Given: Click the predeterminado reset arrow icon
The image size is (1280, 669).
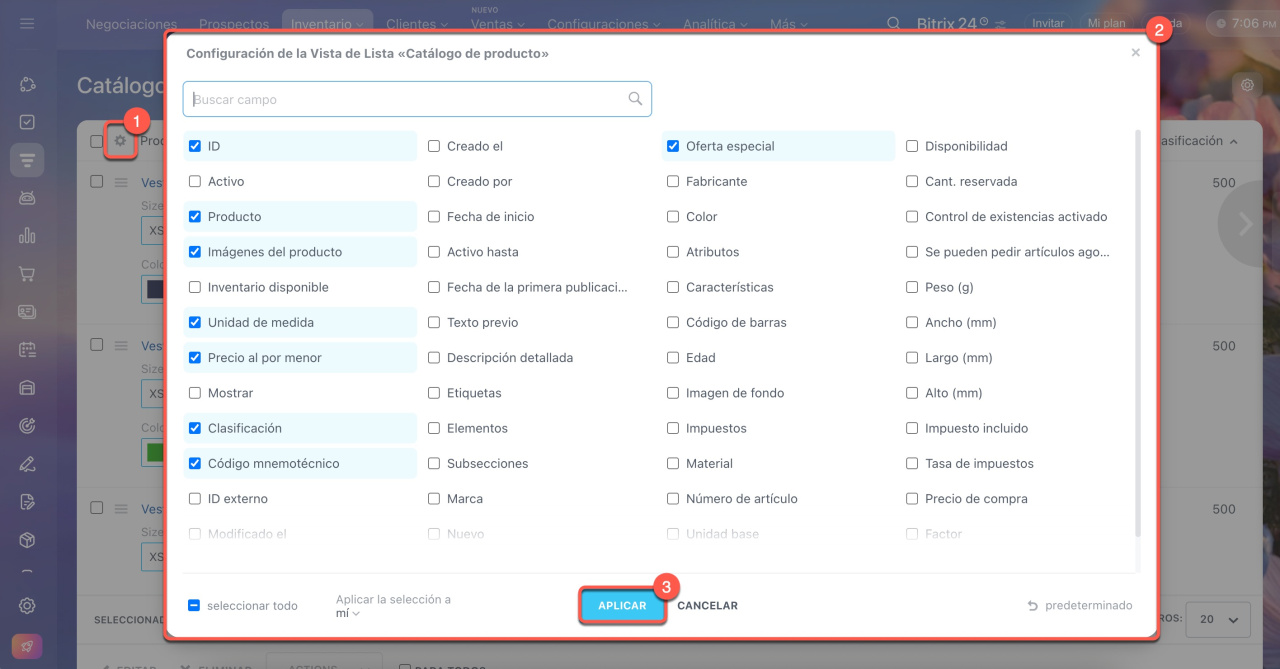Looking at the screenshot, I should (x=1033, y=606).
